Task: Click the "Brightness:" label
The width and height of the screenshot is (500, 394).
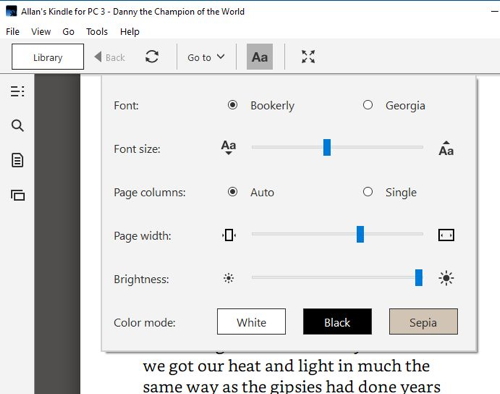Action: click(x=141, y=279)
